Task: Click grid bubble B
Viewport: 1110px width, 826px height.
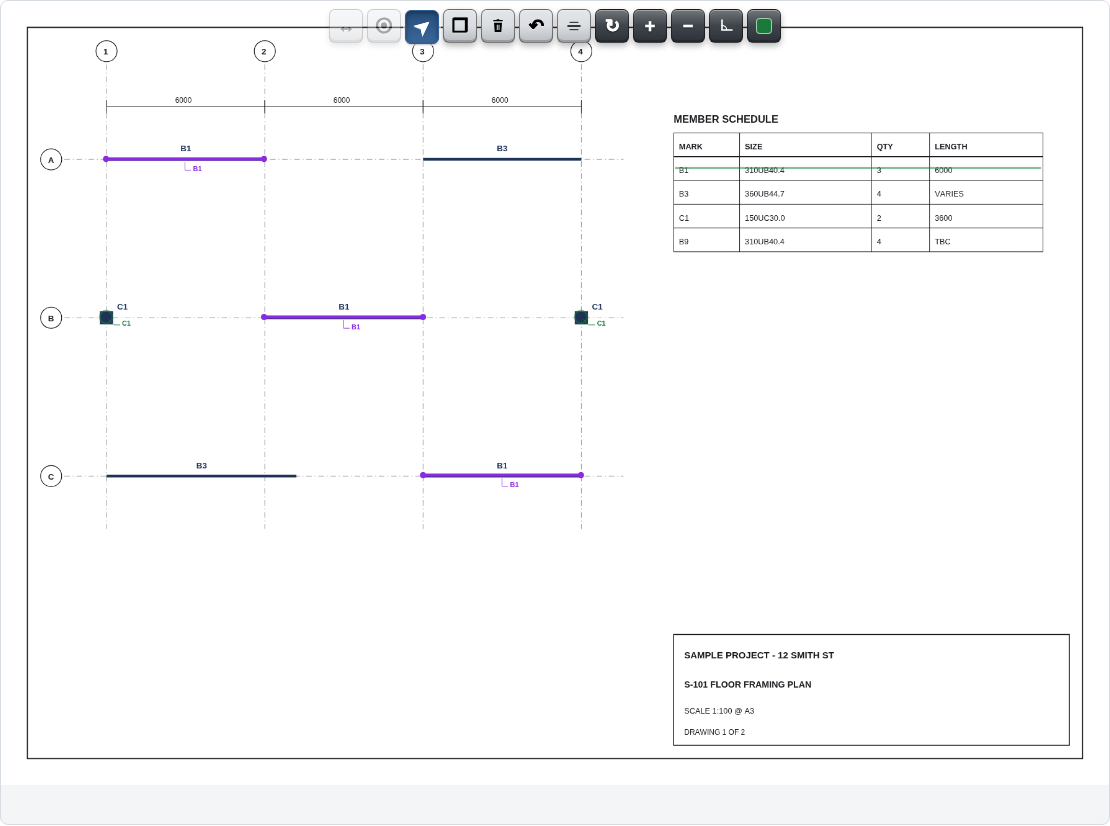Action: coord(51,319)
